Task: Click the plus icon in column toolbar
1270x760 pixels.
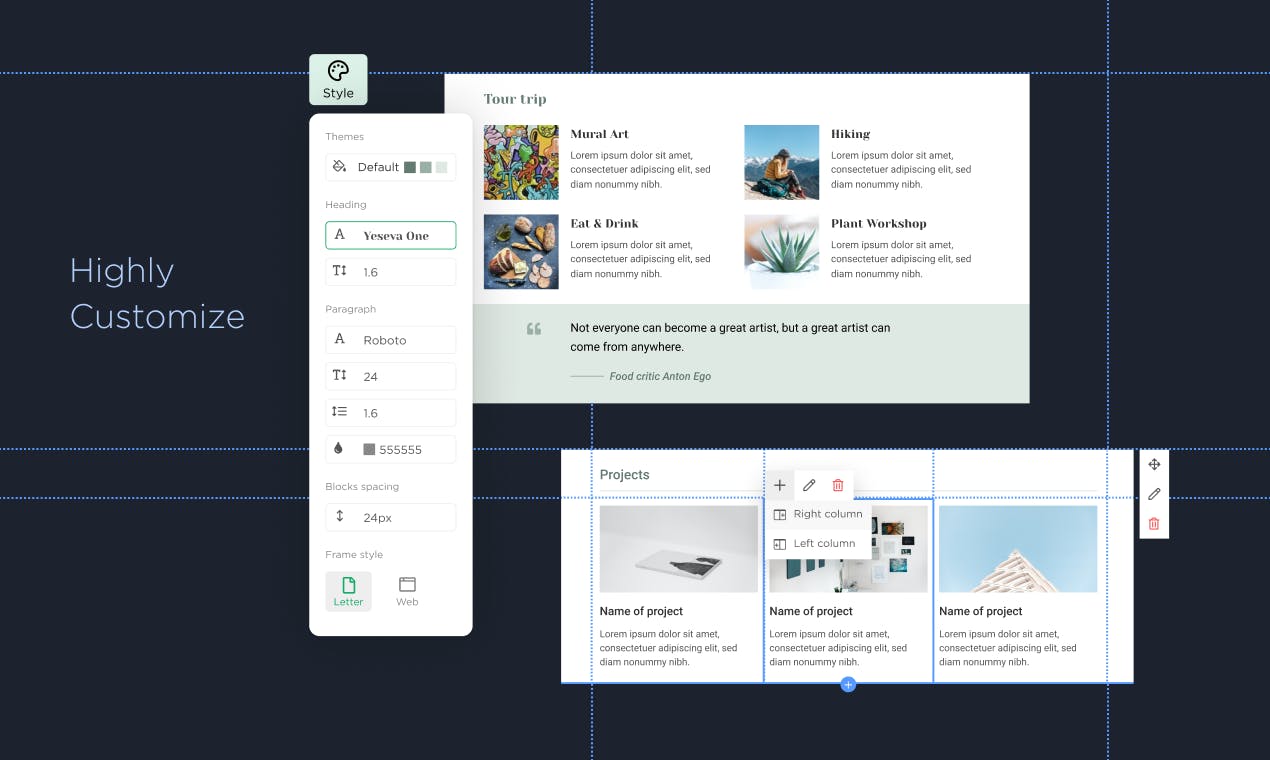Action: [780, 485]
